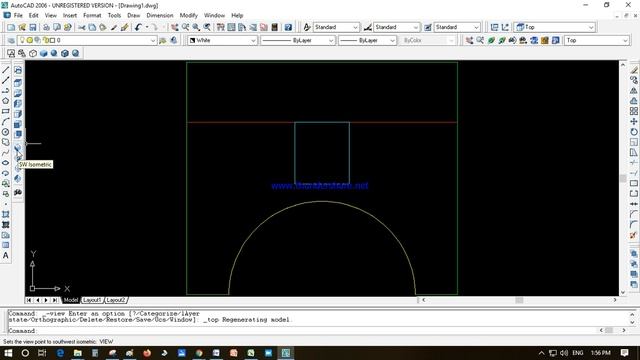Select the Polygon draw tool
Image resolution: width=640 pixels, height=360 pixels.
[6, 101]
